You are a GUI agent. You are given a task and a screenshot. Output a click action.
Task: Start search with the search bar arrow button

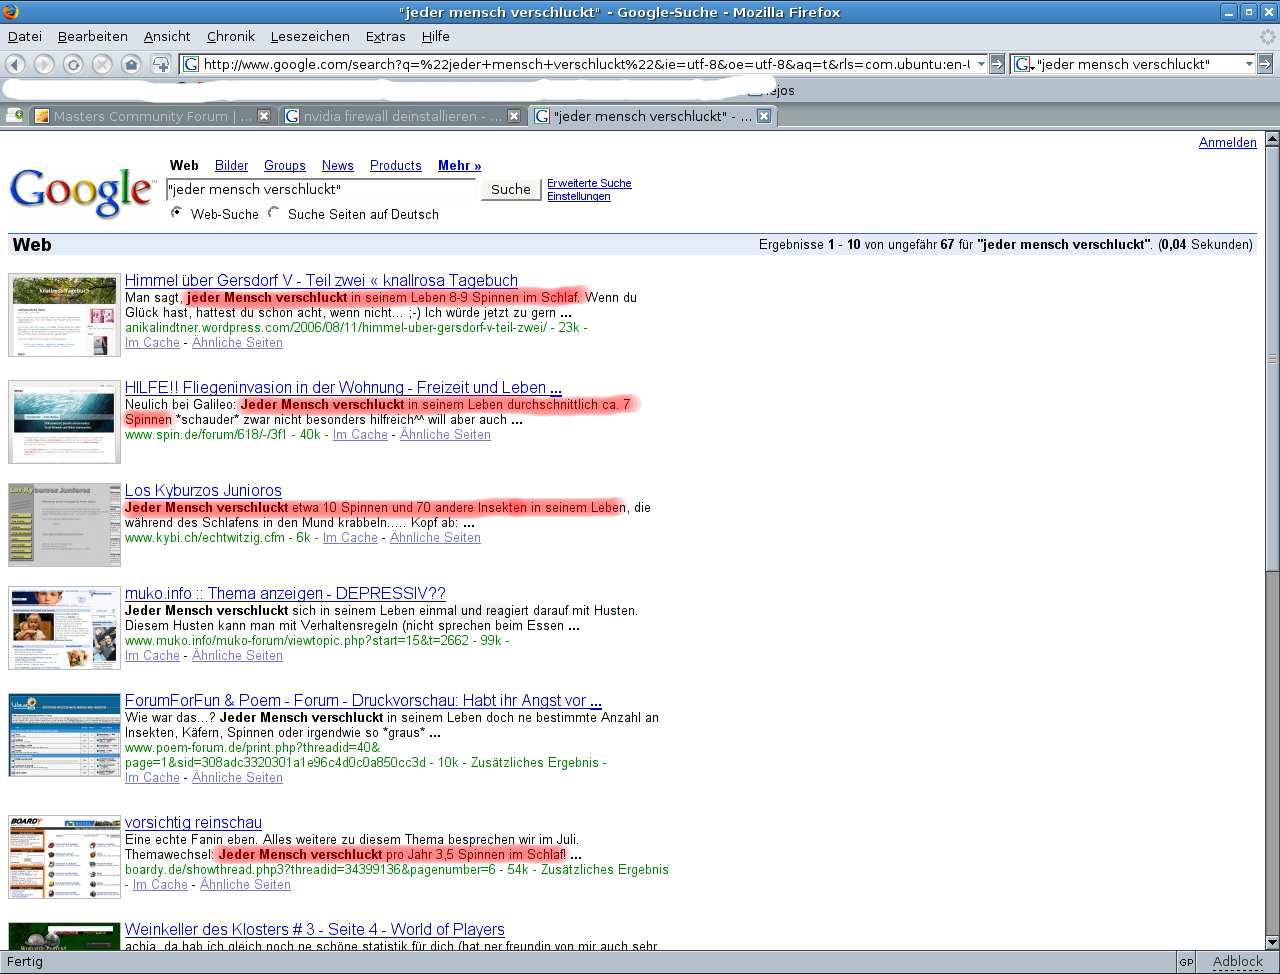coord(1265,64)
